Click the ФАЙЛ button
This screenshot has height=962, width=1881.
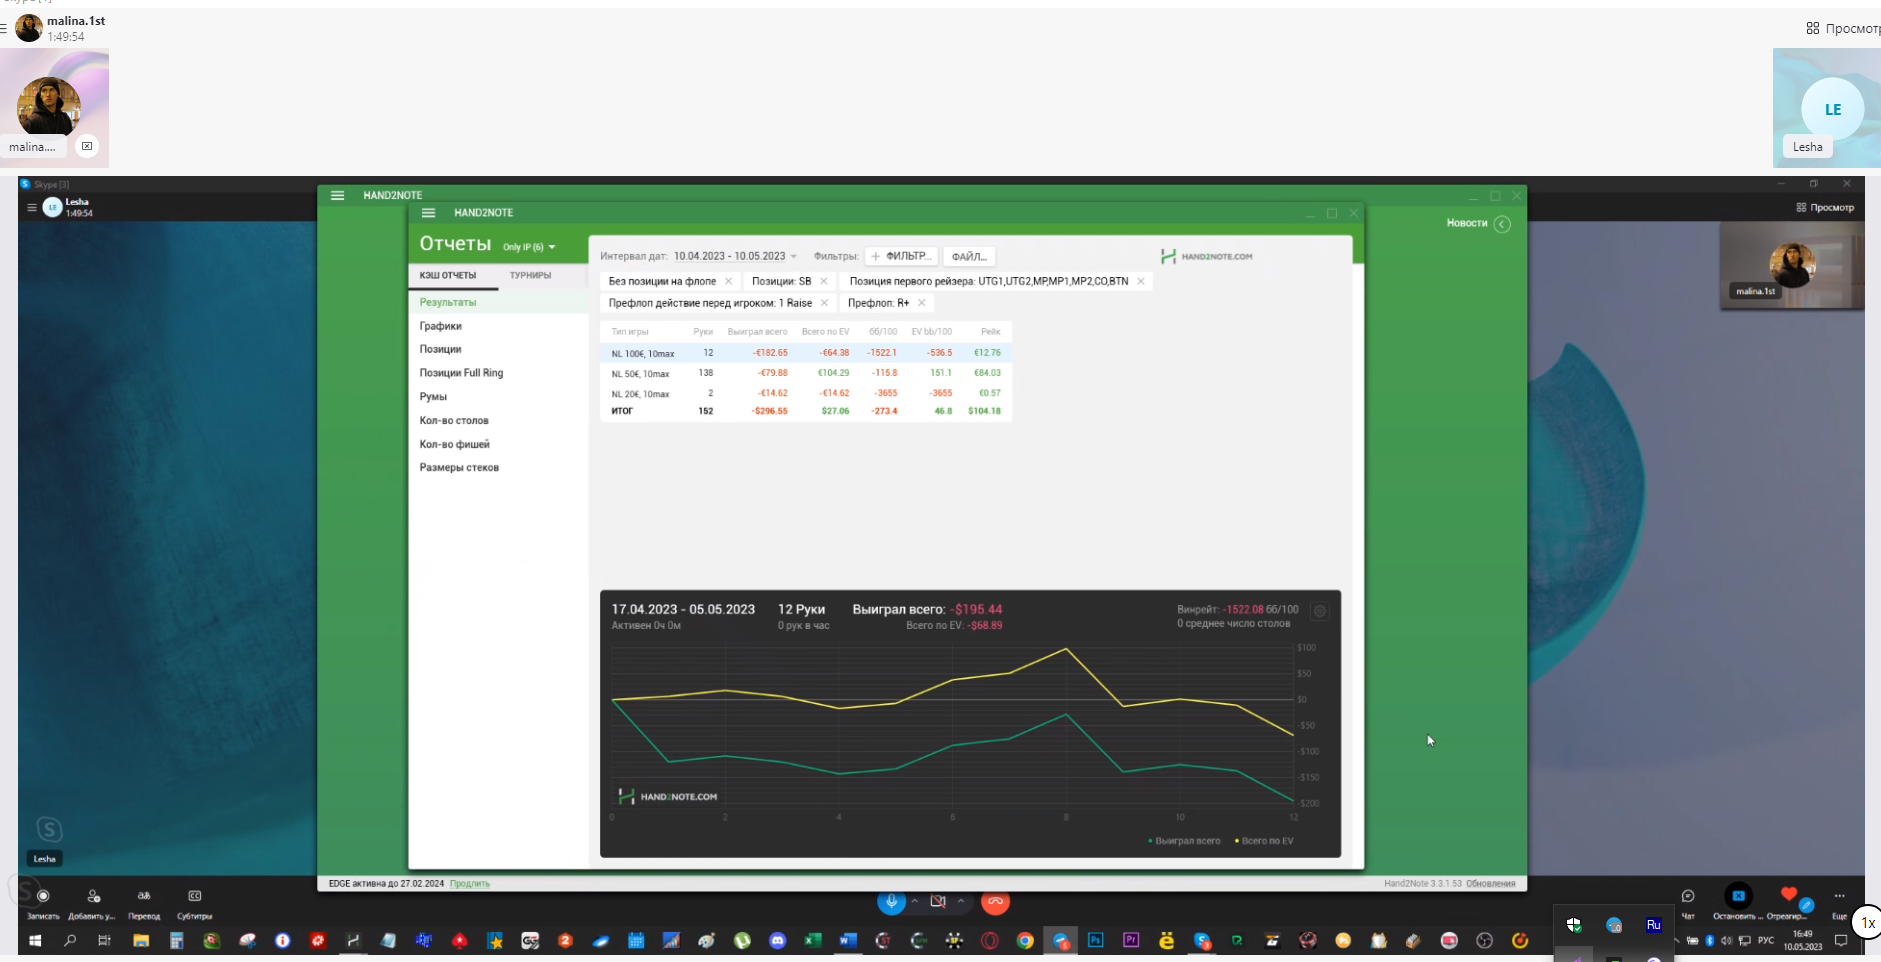(x=969, y=256)
